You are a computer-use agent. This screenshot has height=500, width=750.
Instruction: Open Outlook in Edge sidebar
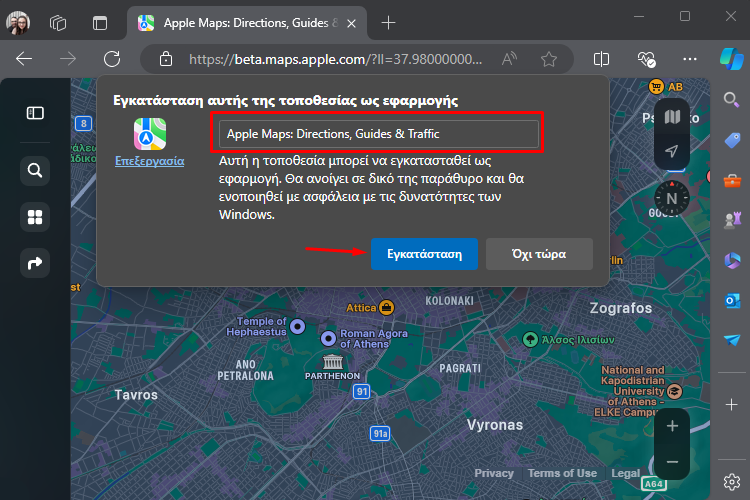click(732, 300)
